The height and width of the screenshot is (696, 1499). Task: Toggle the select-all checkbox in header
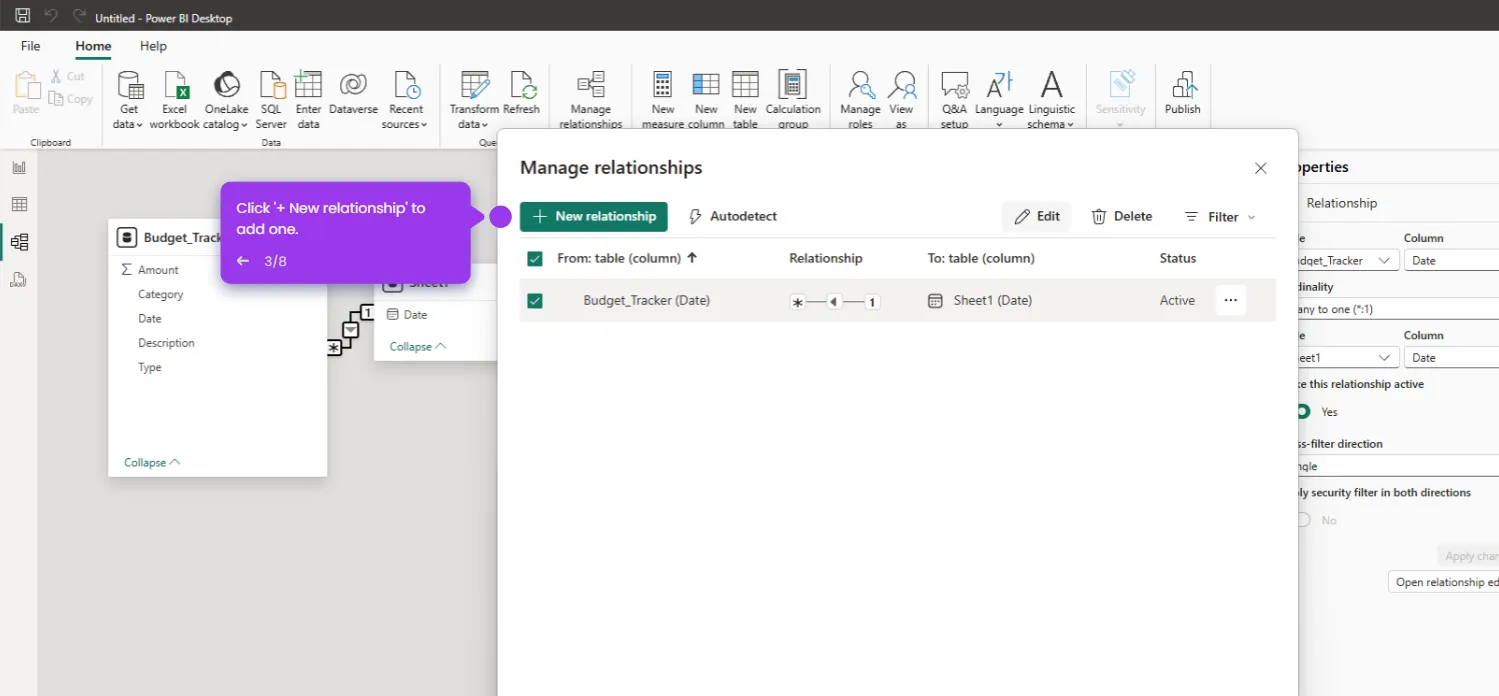tap(535, 258)
